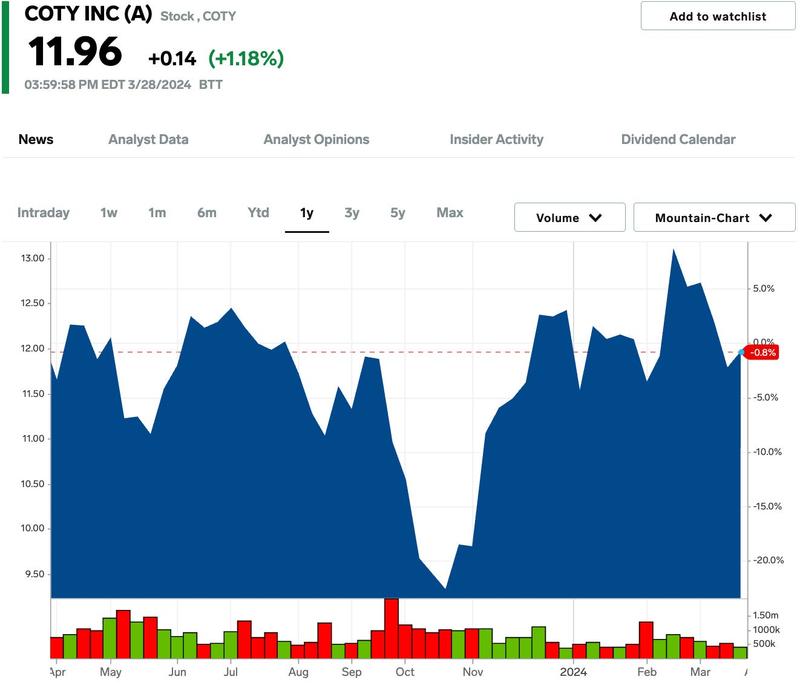Viewport: 800px width, 697px height.
Task: Click the +1.18% change percentage
Action: (246, 58)
